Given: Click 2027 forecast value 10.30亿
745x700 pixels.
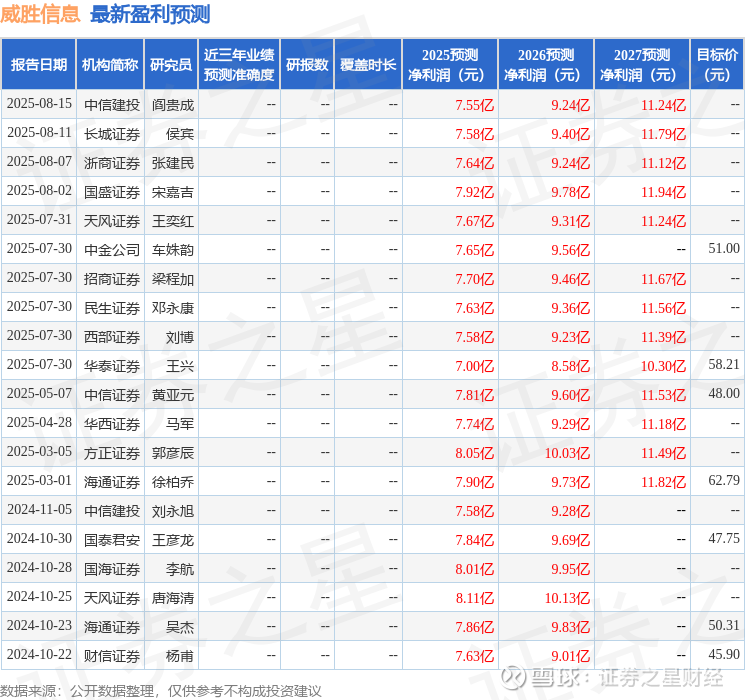Looking at the screenshot, I should point(663,366).
